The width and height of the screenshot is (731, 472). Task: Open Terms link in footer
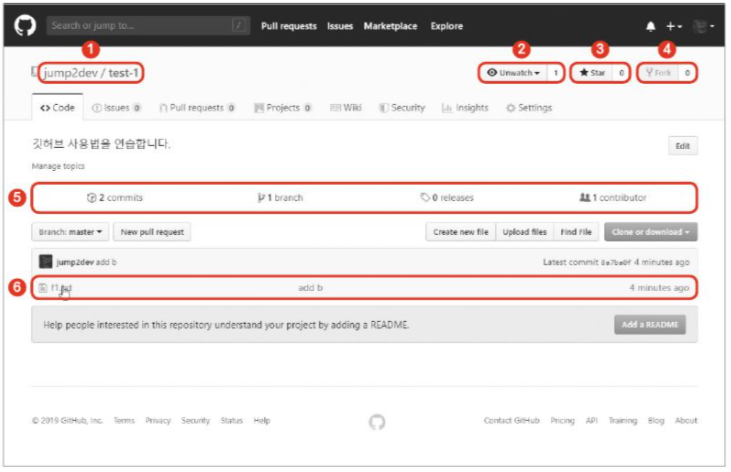[x=124, y=421]
